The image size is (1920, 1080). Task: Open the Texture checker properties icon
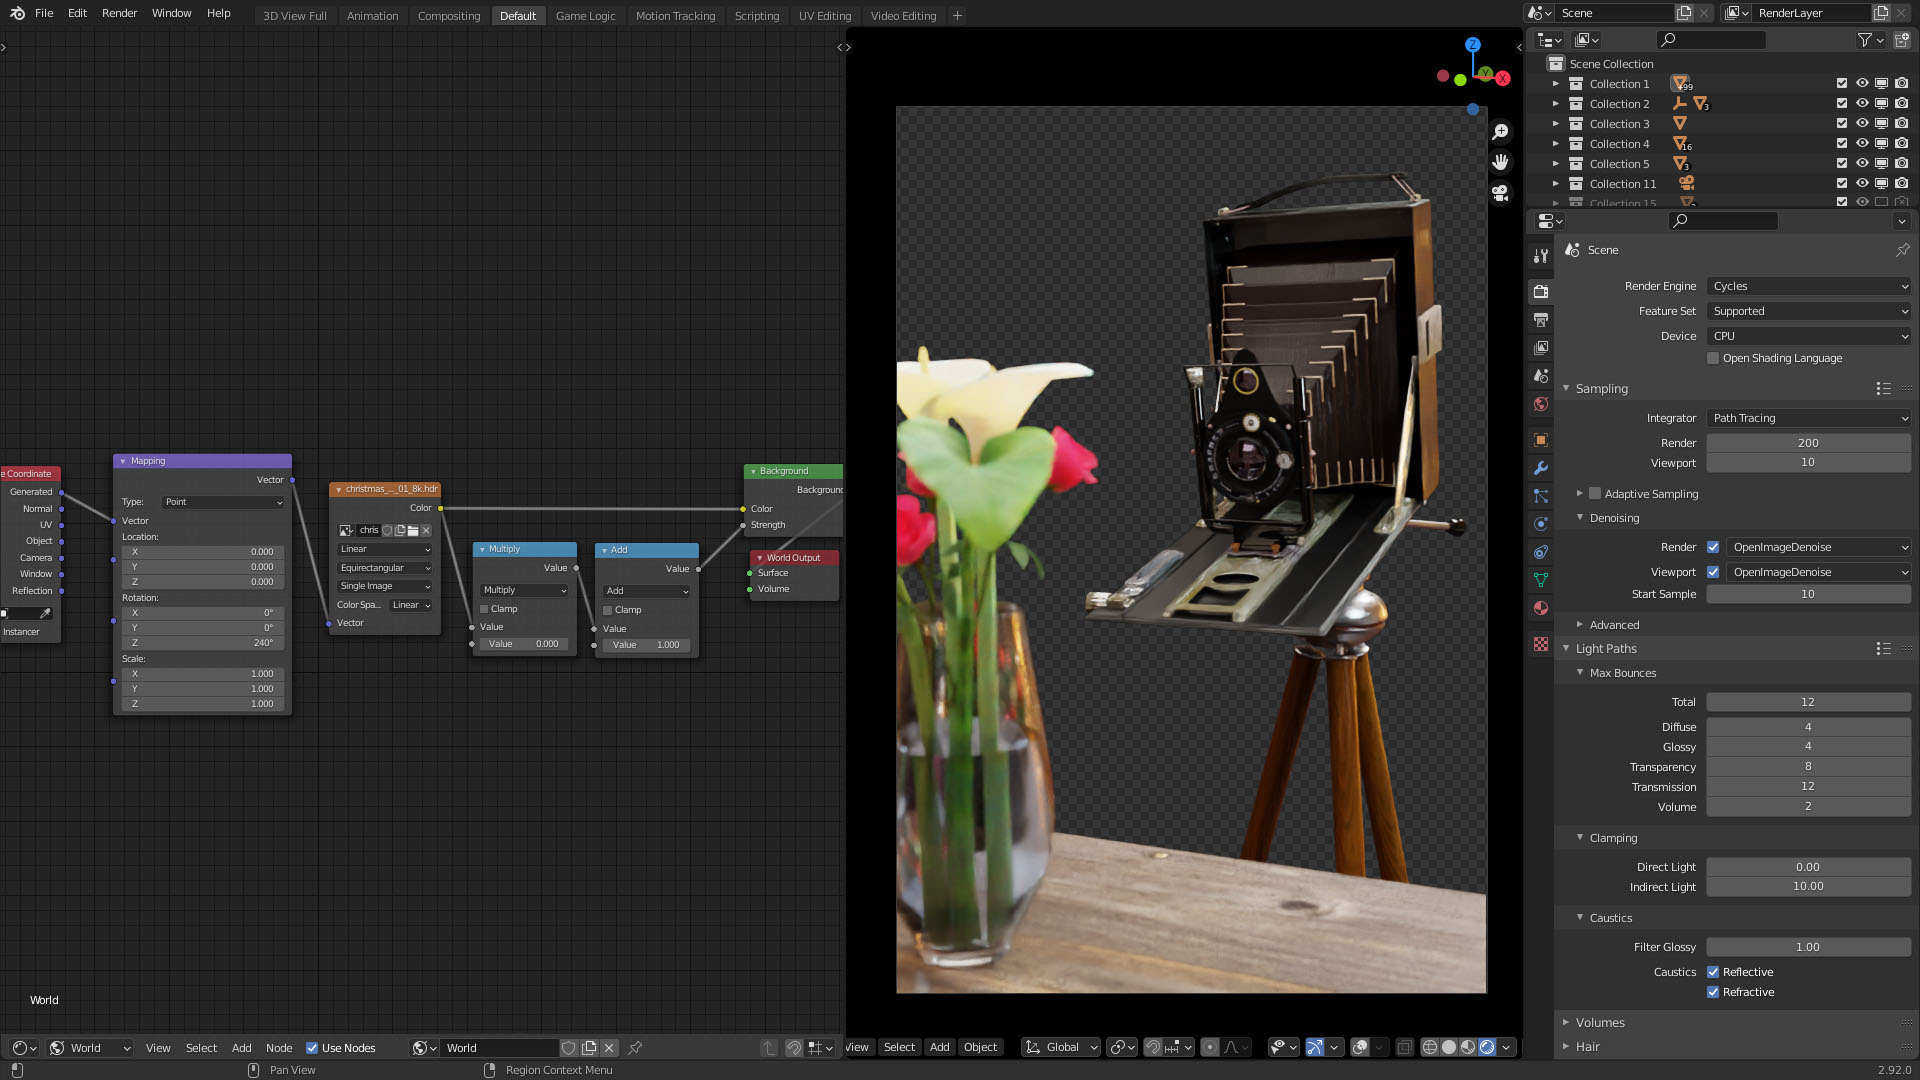[x=1541, y=644]
